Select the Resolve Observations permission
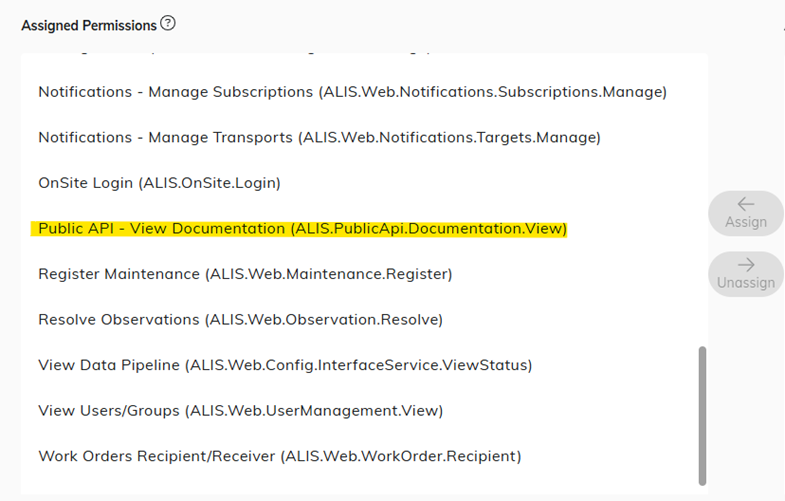This screenshot has width=785, height=501. (x=240, y=320)
